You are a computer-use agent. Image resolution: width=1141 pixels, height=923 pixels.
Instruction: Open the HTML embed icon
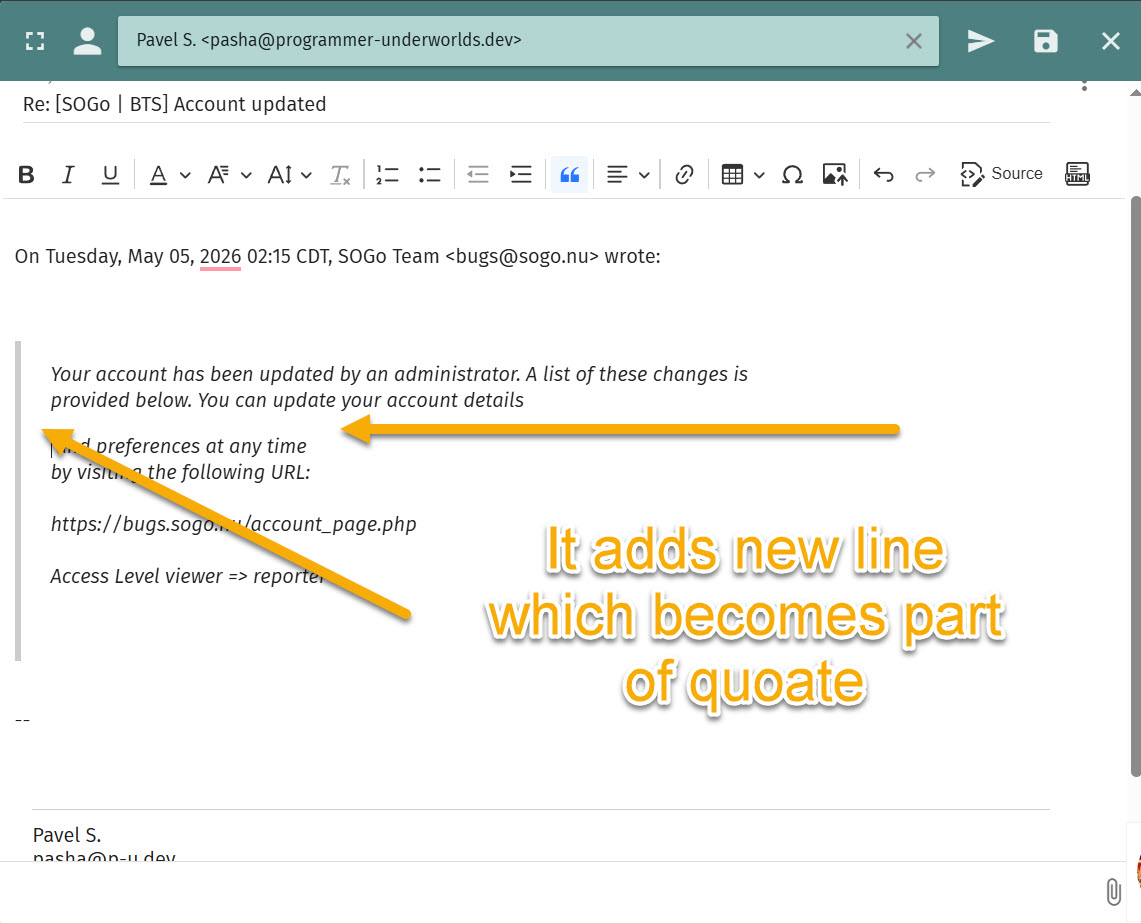point(1077,175)
